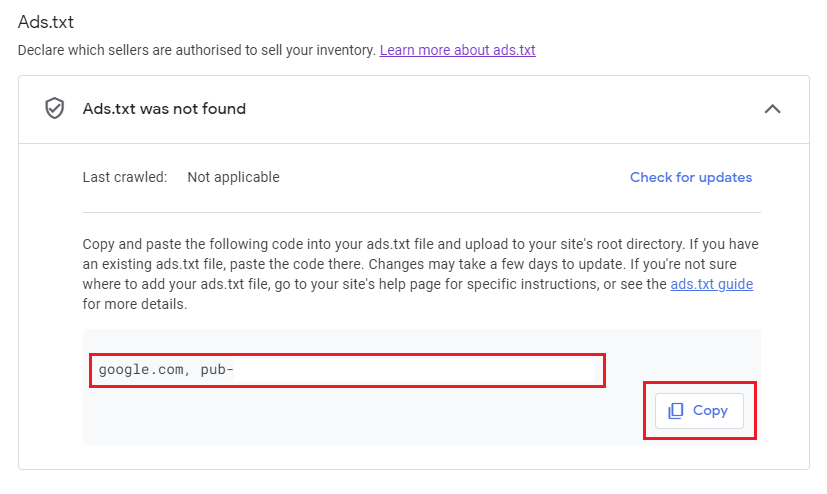
Task: Click the 'Ads.txt was not found' title
Action: point(164,109)
